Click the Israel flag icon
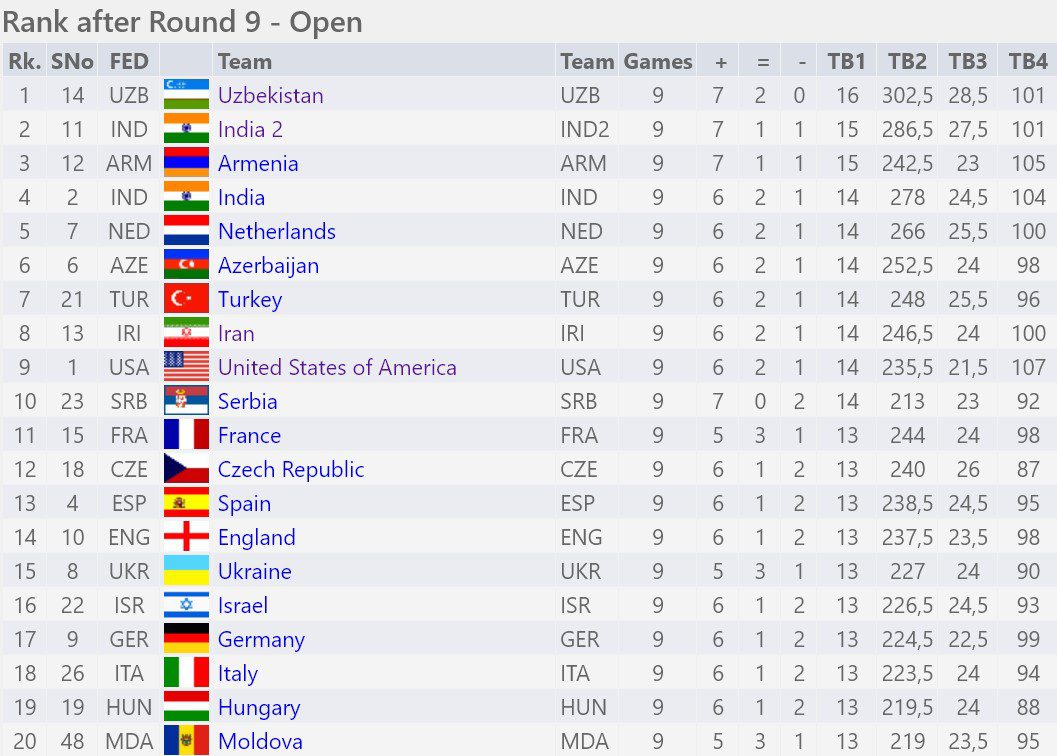The height and width of the screenshot is (756, 1057). (186, 605)
